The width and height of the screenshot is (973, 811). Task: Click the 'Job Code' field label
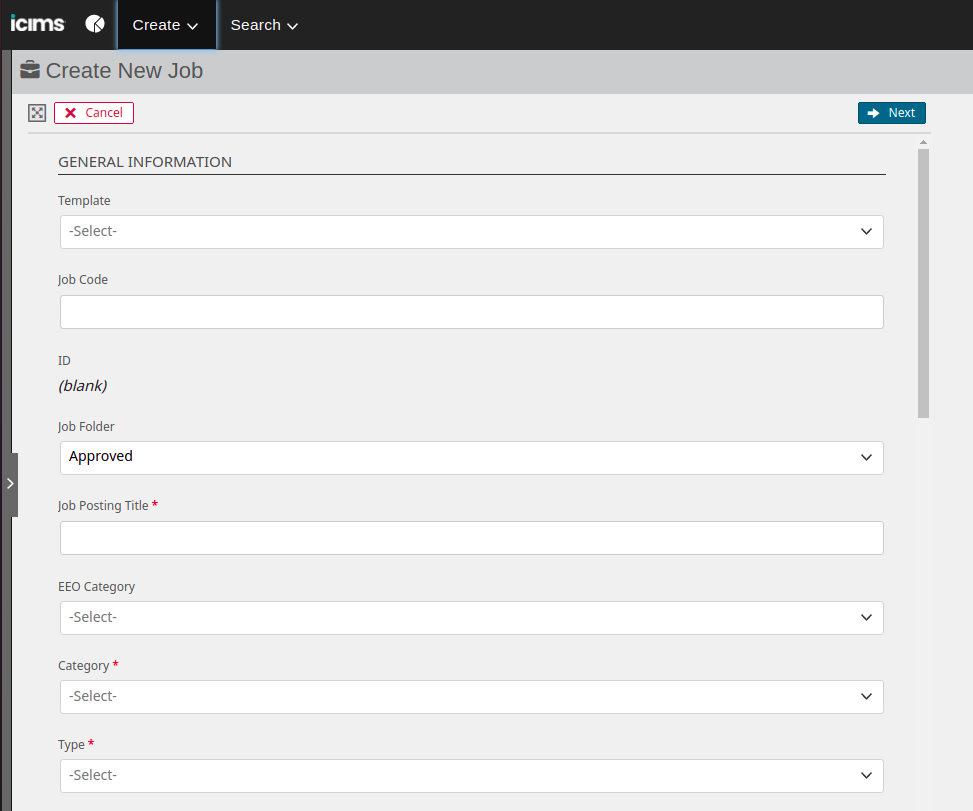click(83, 280)
